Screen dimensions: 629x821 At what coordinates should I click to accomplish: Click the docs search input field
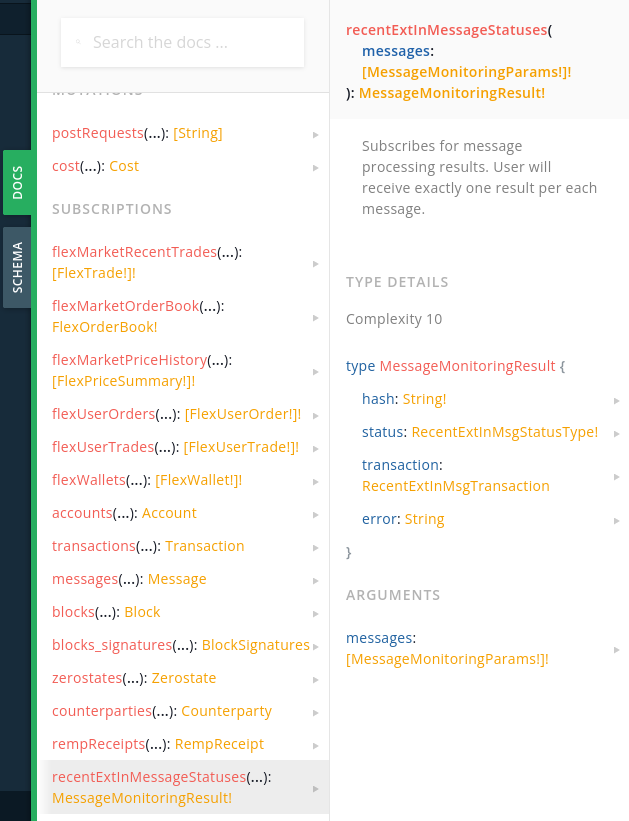pyautogui.click(x=190, y=43)
